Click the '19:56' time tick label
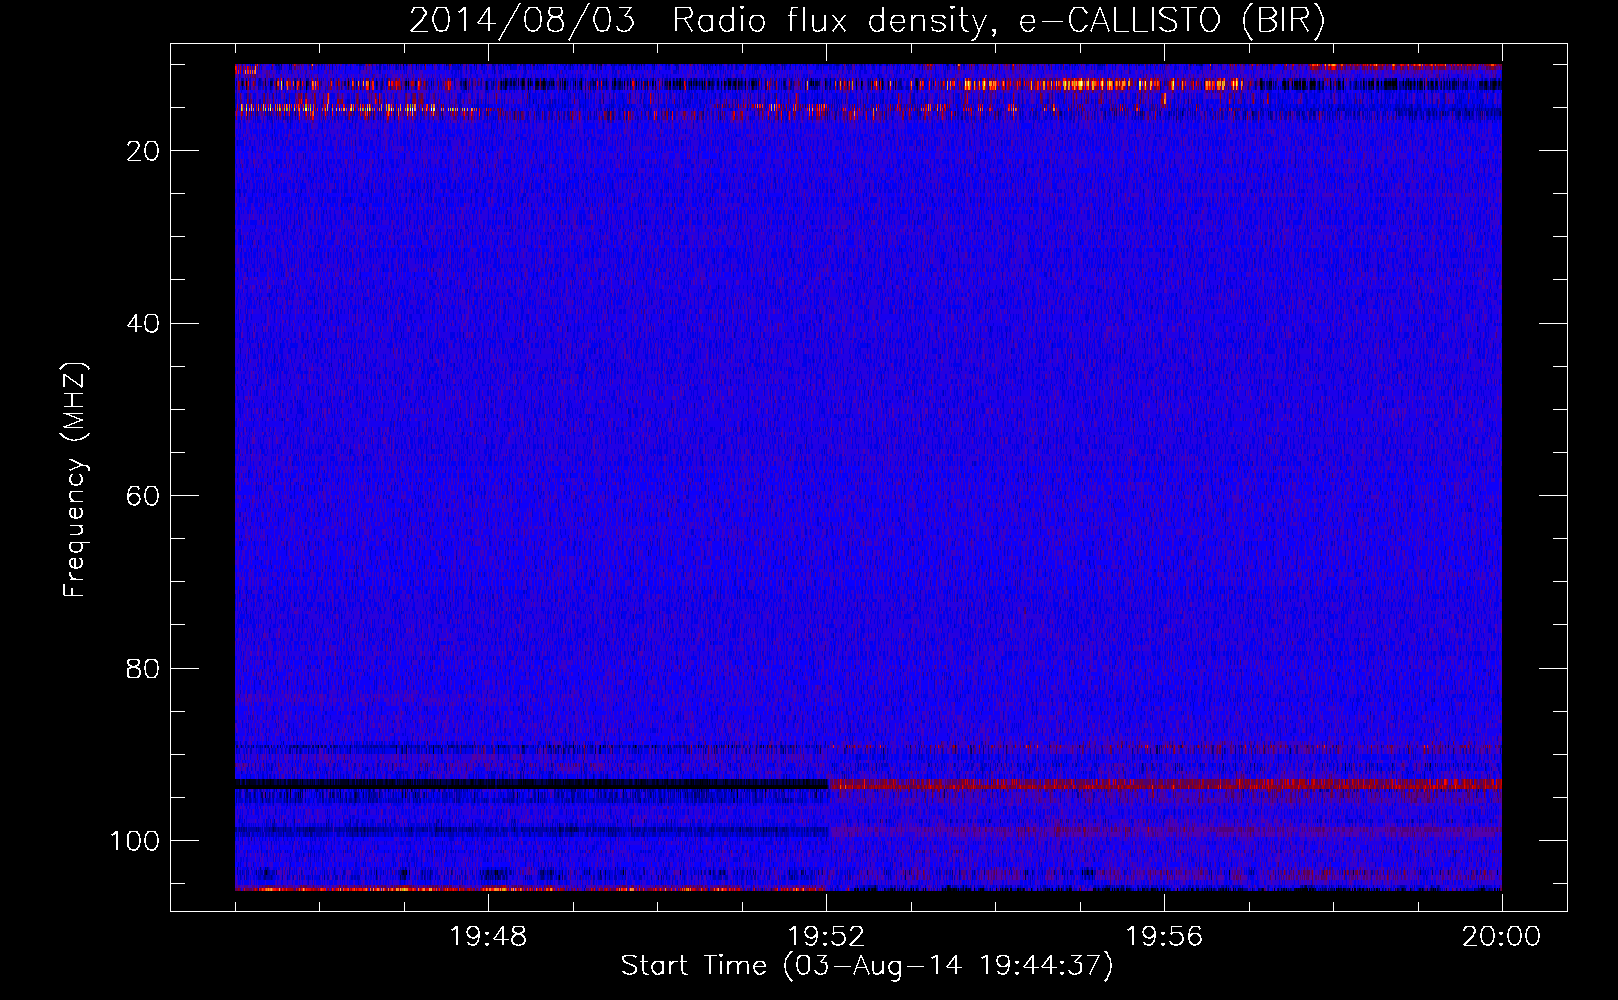 1164,937
